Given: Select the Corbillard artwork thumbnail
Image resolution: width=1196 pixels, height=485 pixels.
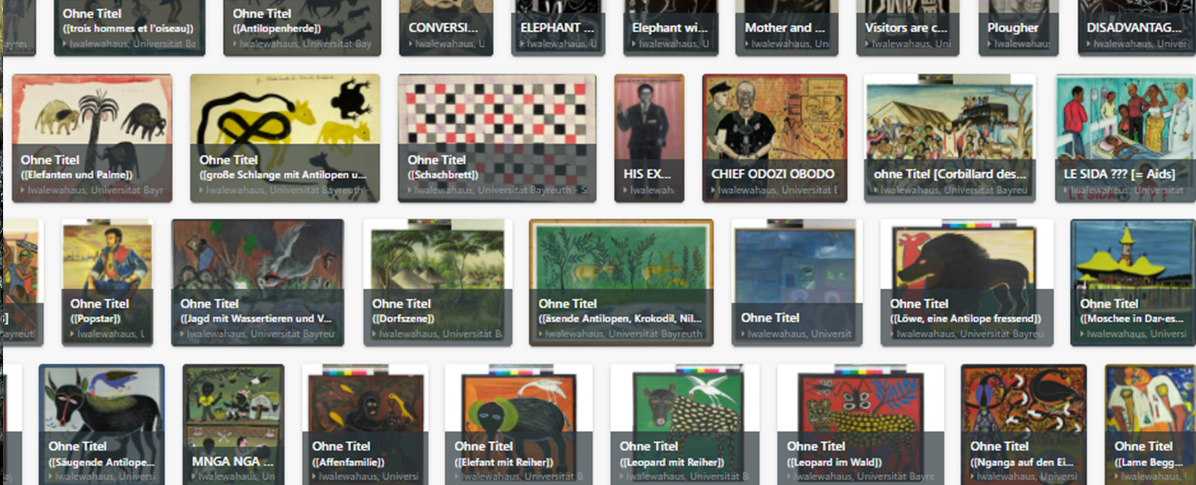Looking at the screenshot, I should pyautogui.click(x=950, y=138).
